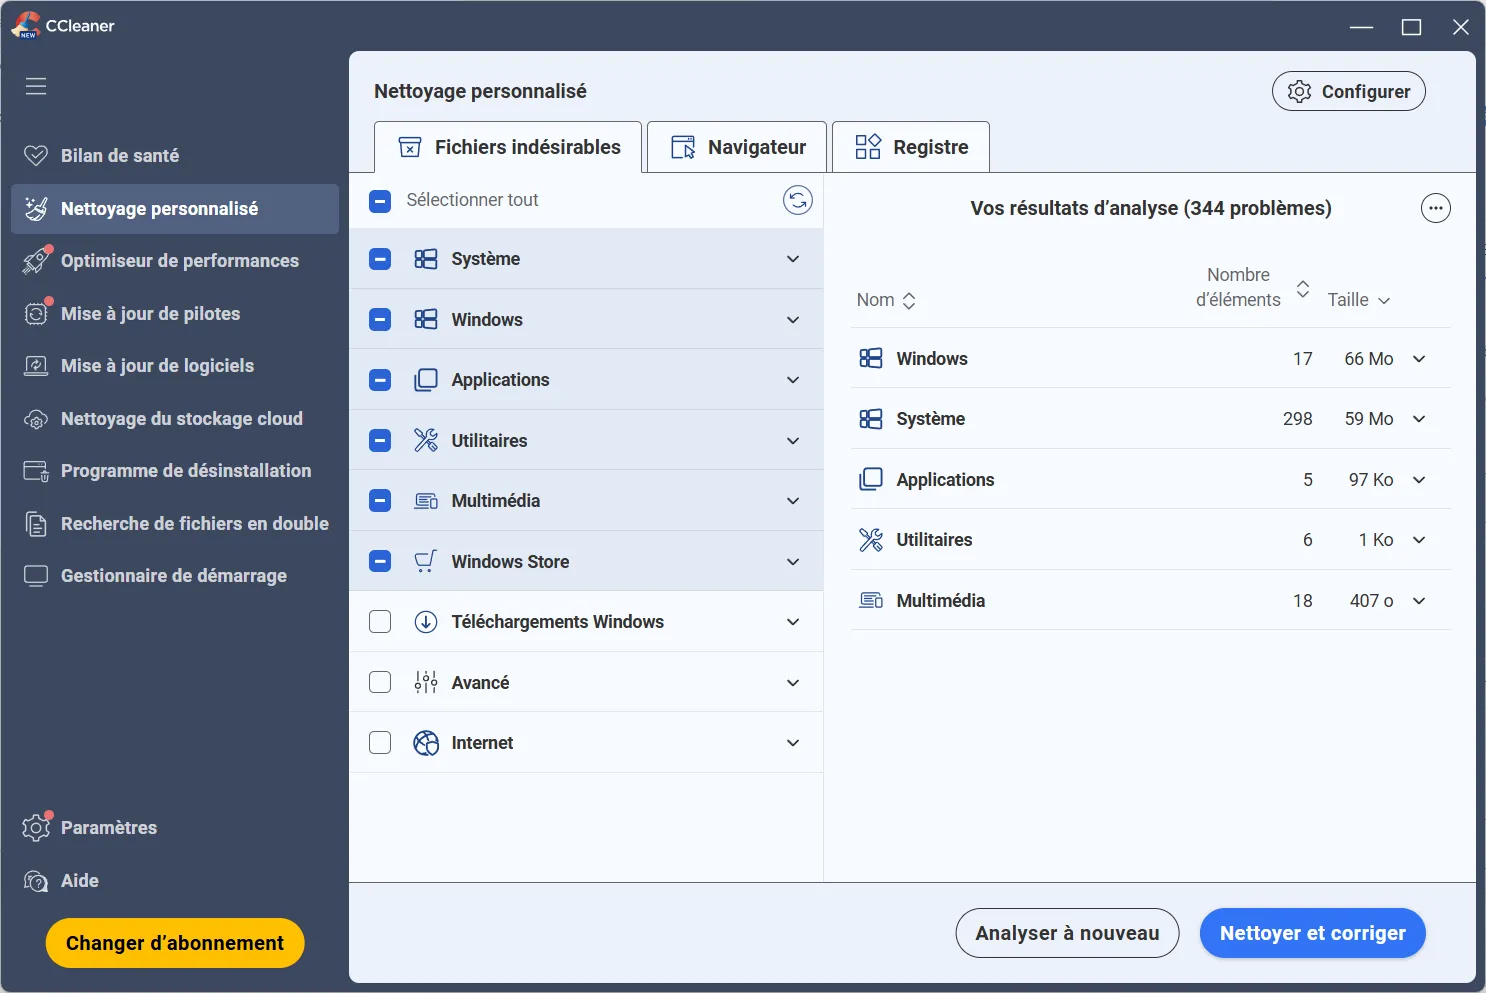
Task: Open Gestionnaire de démarrage in the sidebar
Action: click(175, 576)
